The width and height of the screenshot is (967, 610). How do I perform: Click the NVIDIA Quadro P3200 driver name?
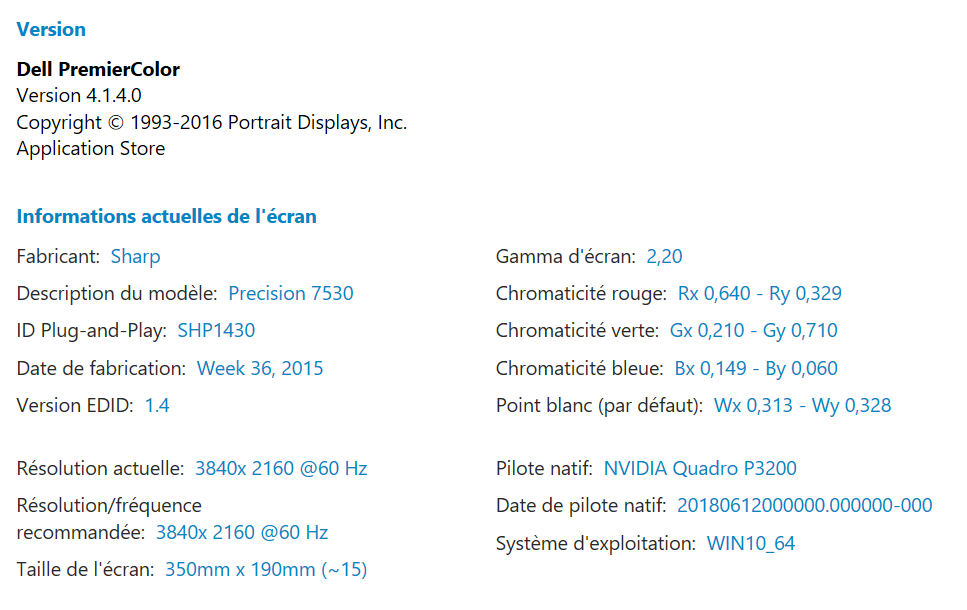[700, 468]
